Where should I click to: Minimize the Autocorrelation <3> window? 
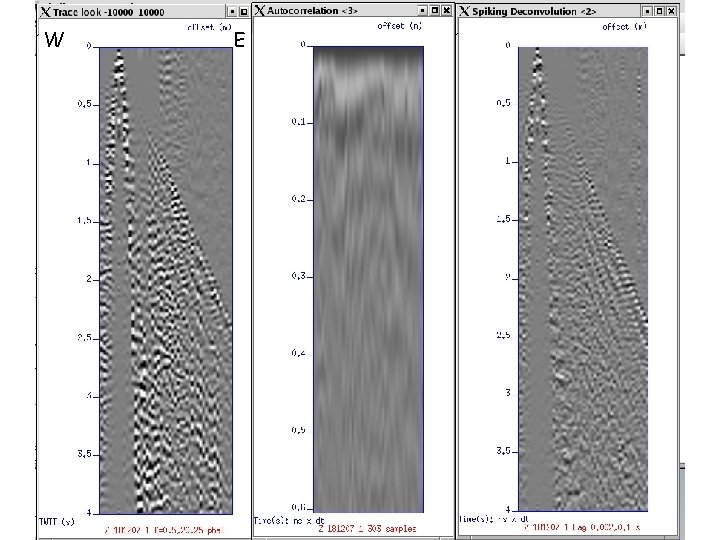[423, 11]
